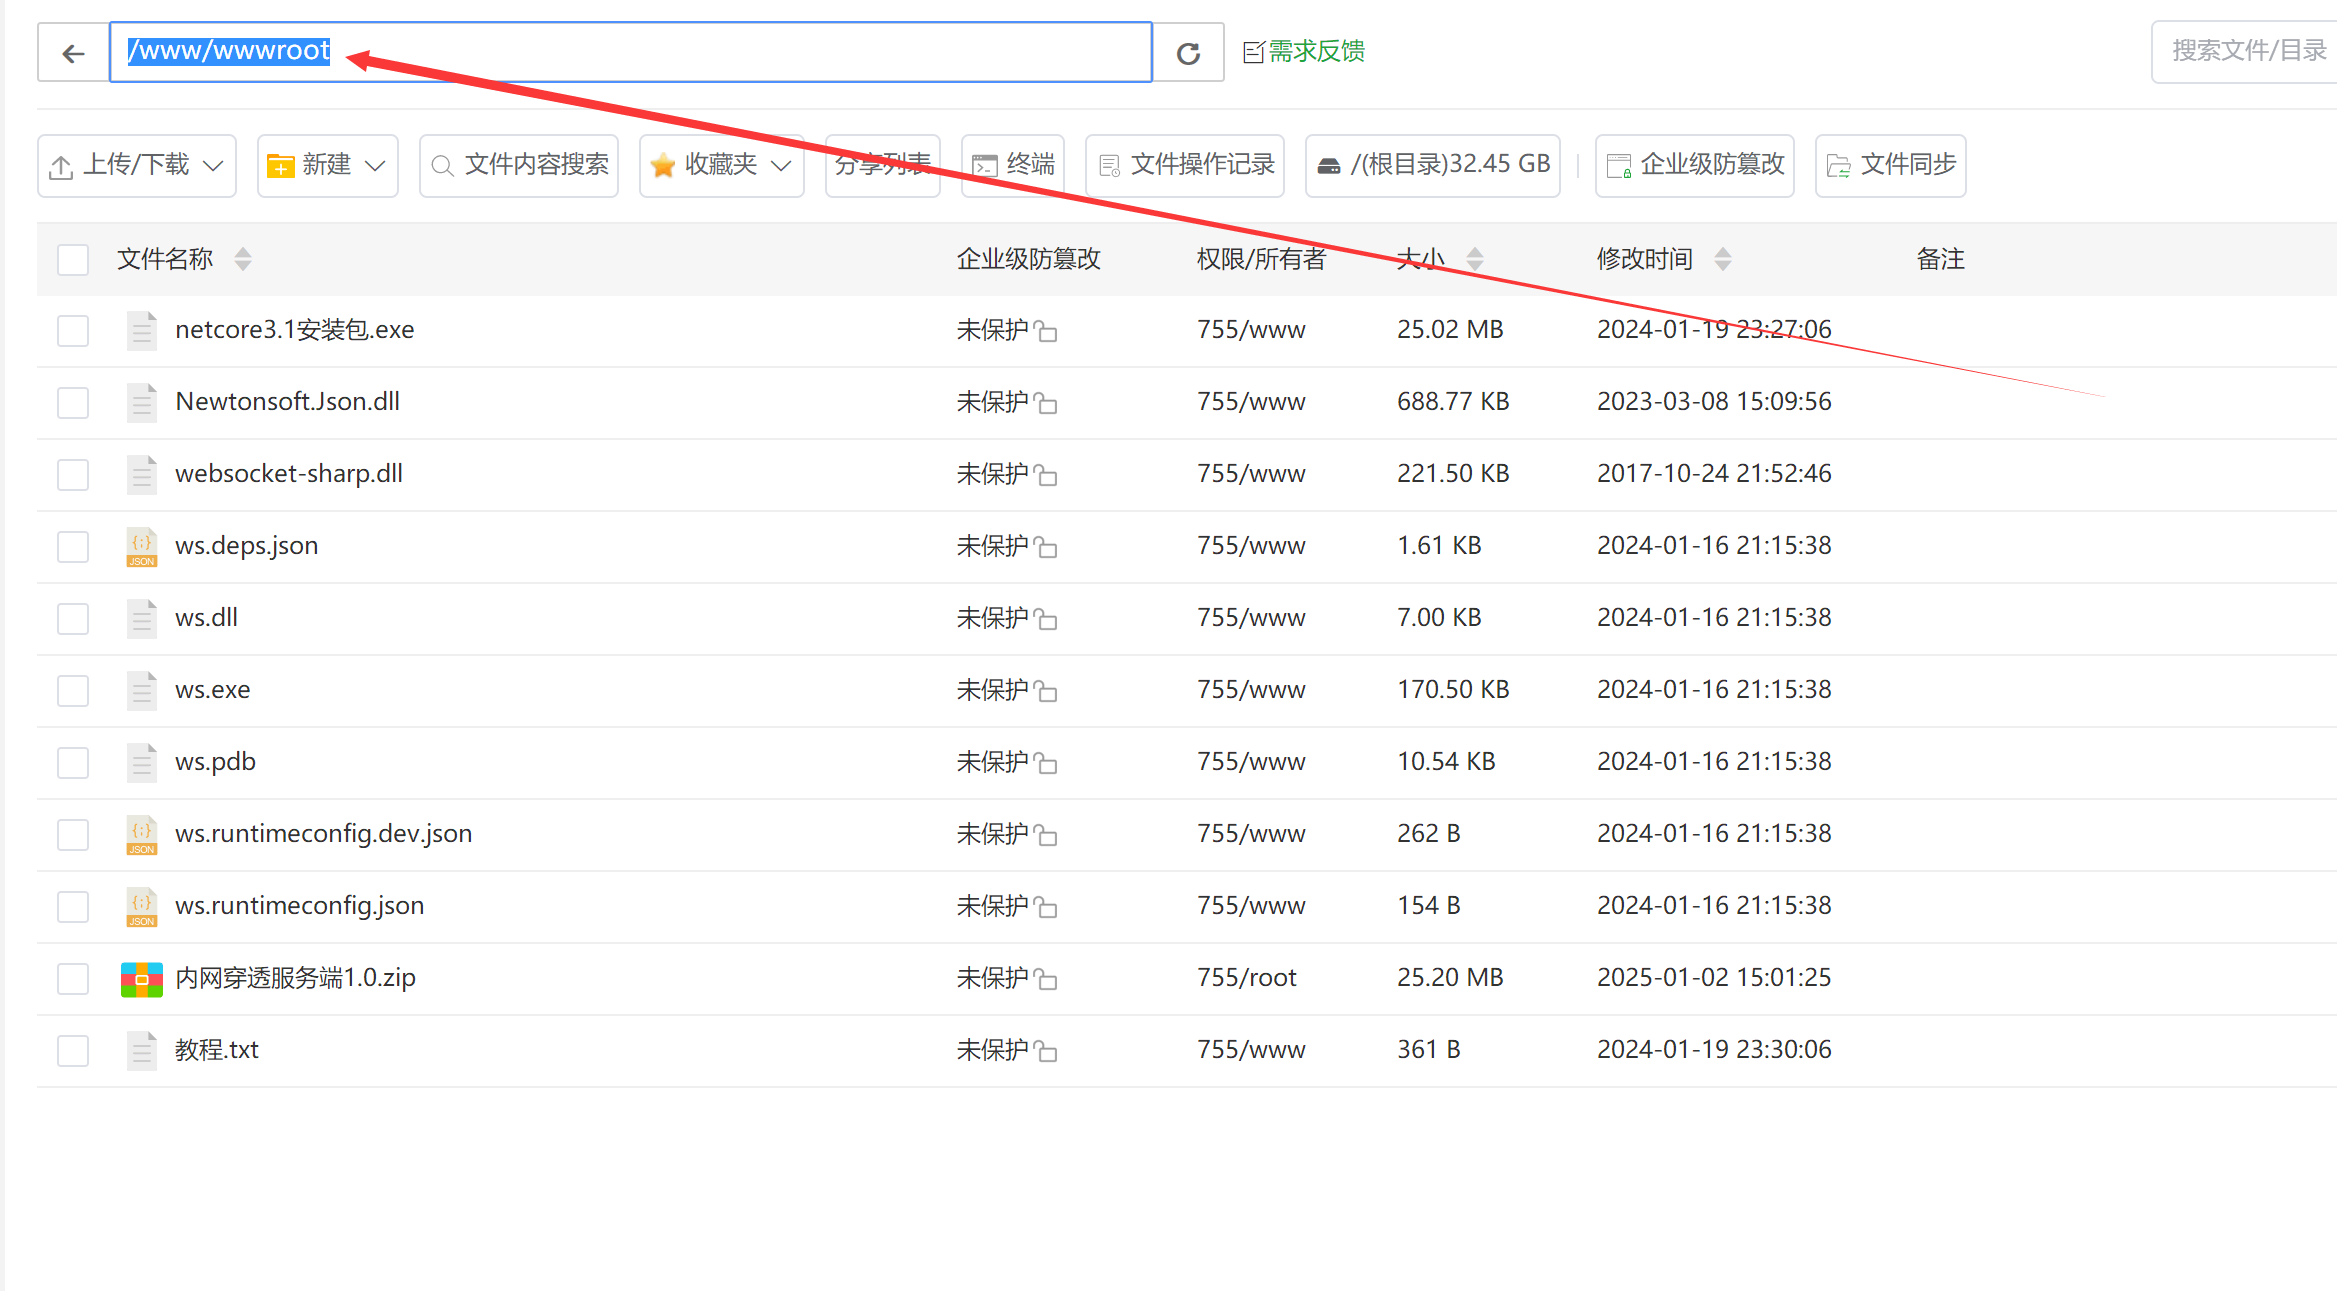Click the ws.runtimeconfig.dev.json JSON icon

142,835
